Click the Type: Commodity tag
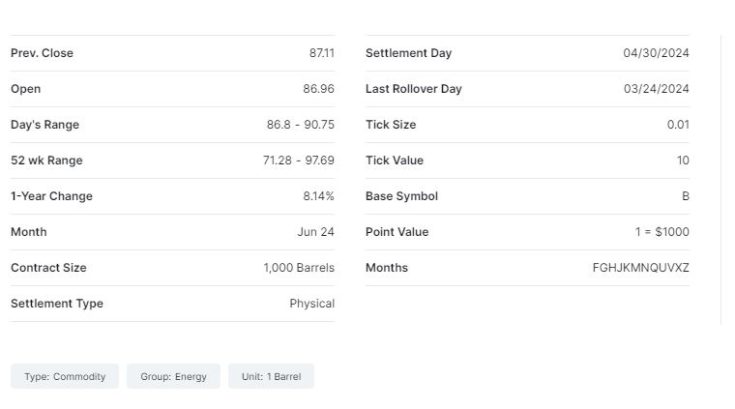 65,376
